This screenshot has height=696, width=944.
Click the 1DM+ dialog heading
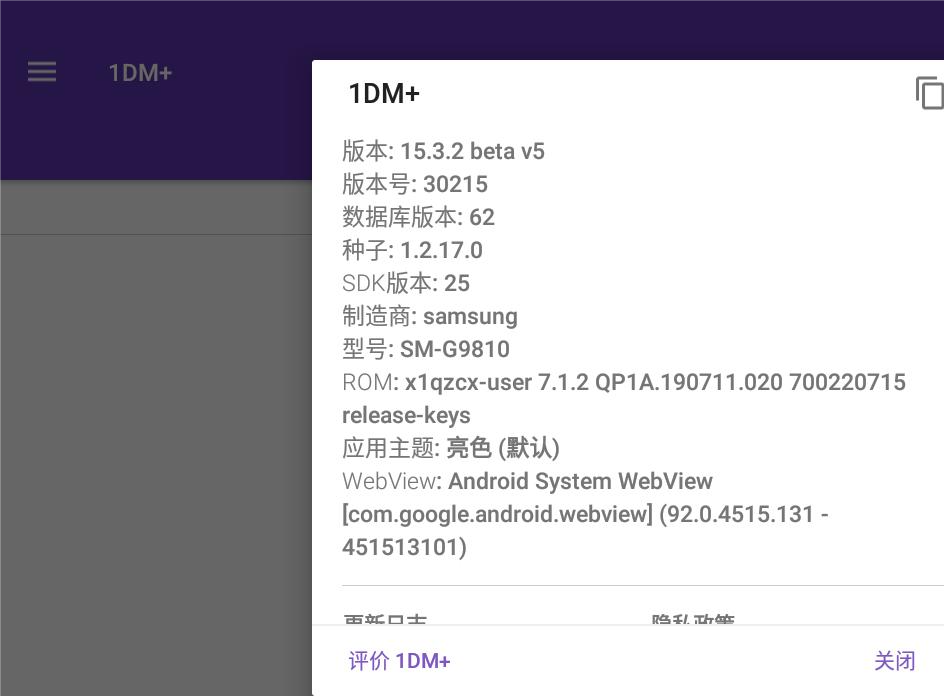[x=384, y=94]
